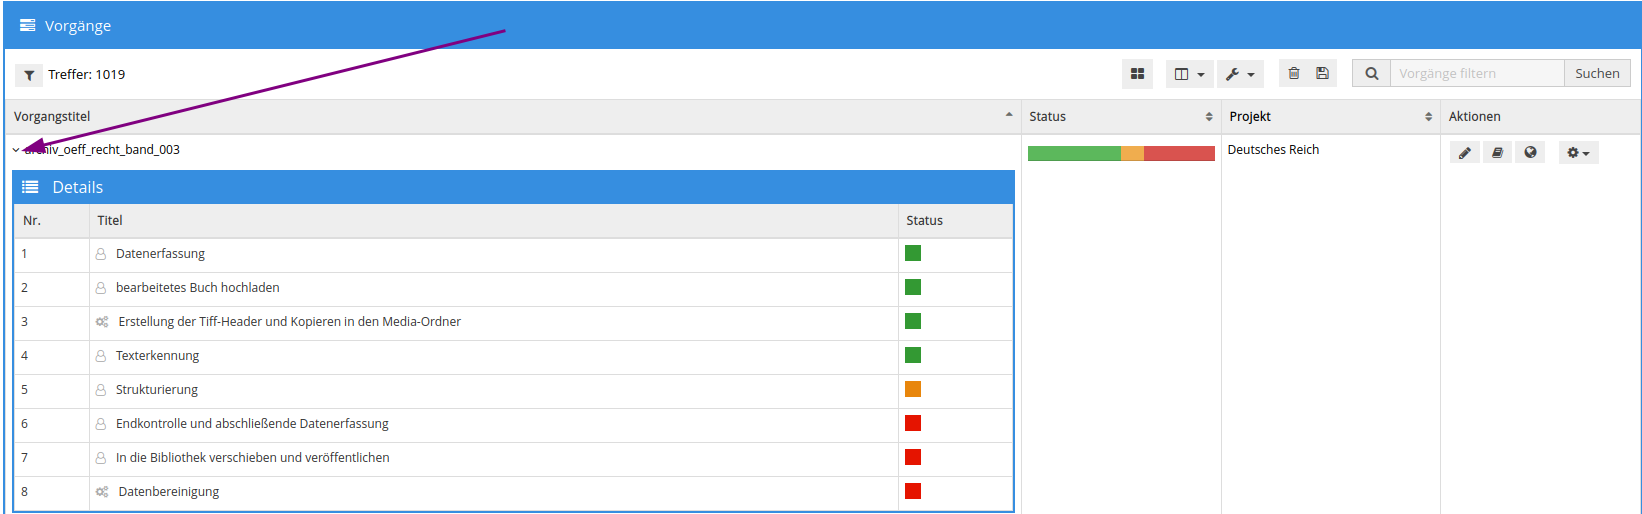Sort by Projekt column header
Screen dimensions: 1642x514
click(1250, 117)
